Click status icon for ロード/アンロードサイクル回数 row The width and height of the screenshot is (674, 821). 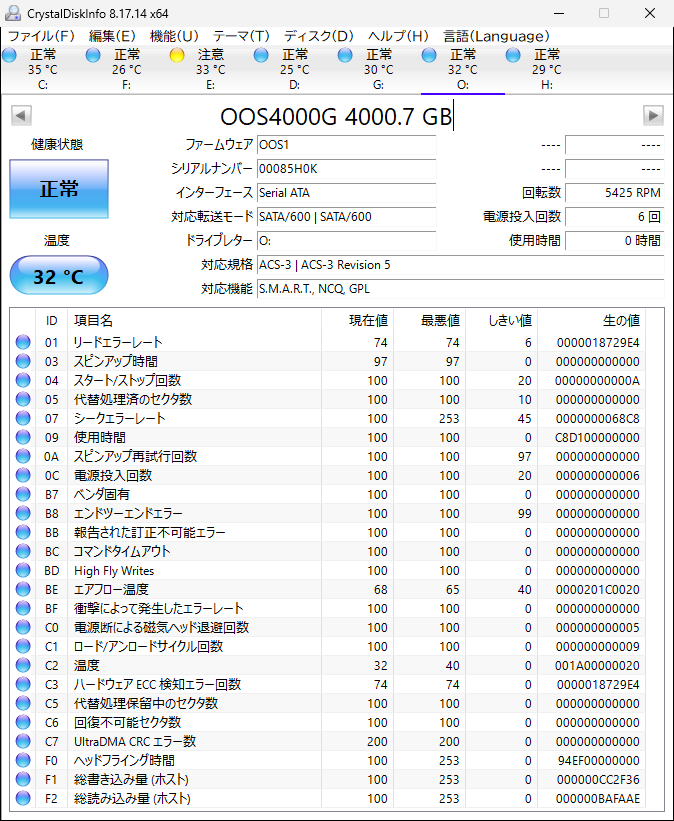[x=23, y=647]
